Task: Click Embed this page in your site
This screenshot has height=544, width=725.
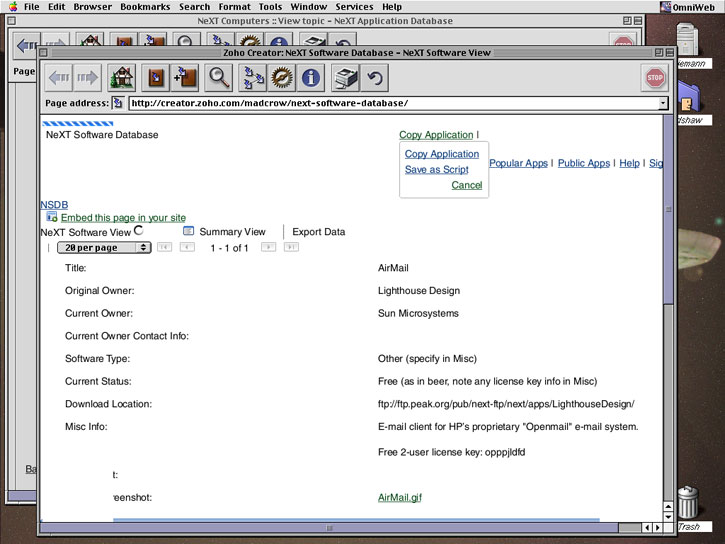Action: pos(123,217)
